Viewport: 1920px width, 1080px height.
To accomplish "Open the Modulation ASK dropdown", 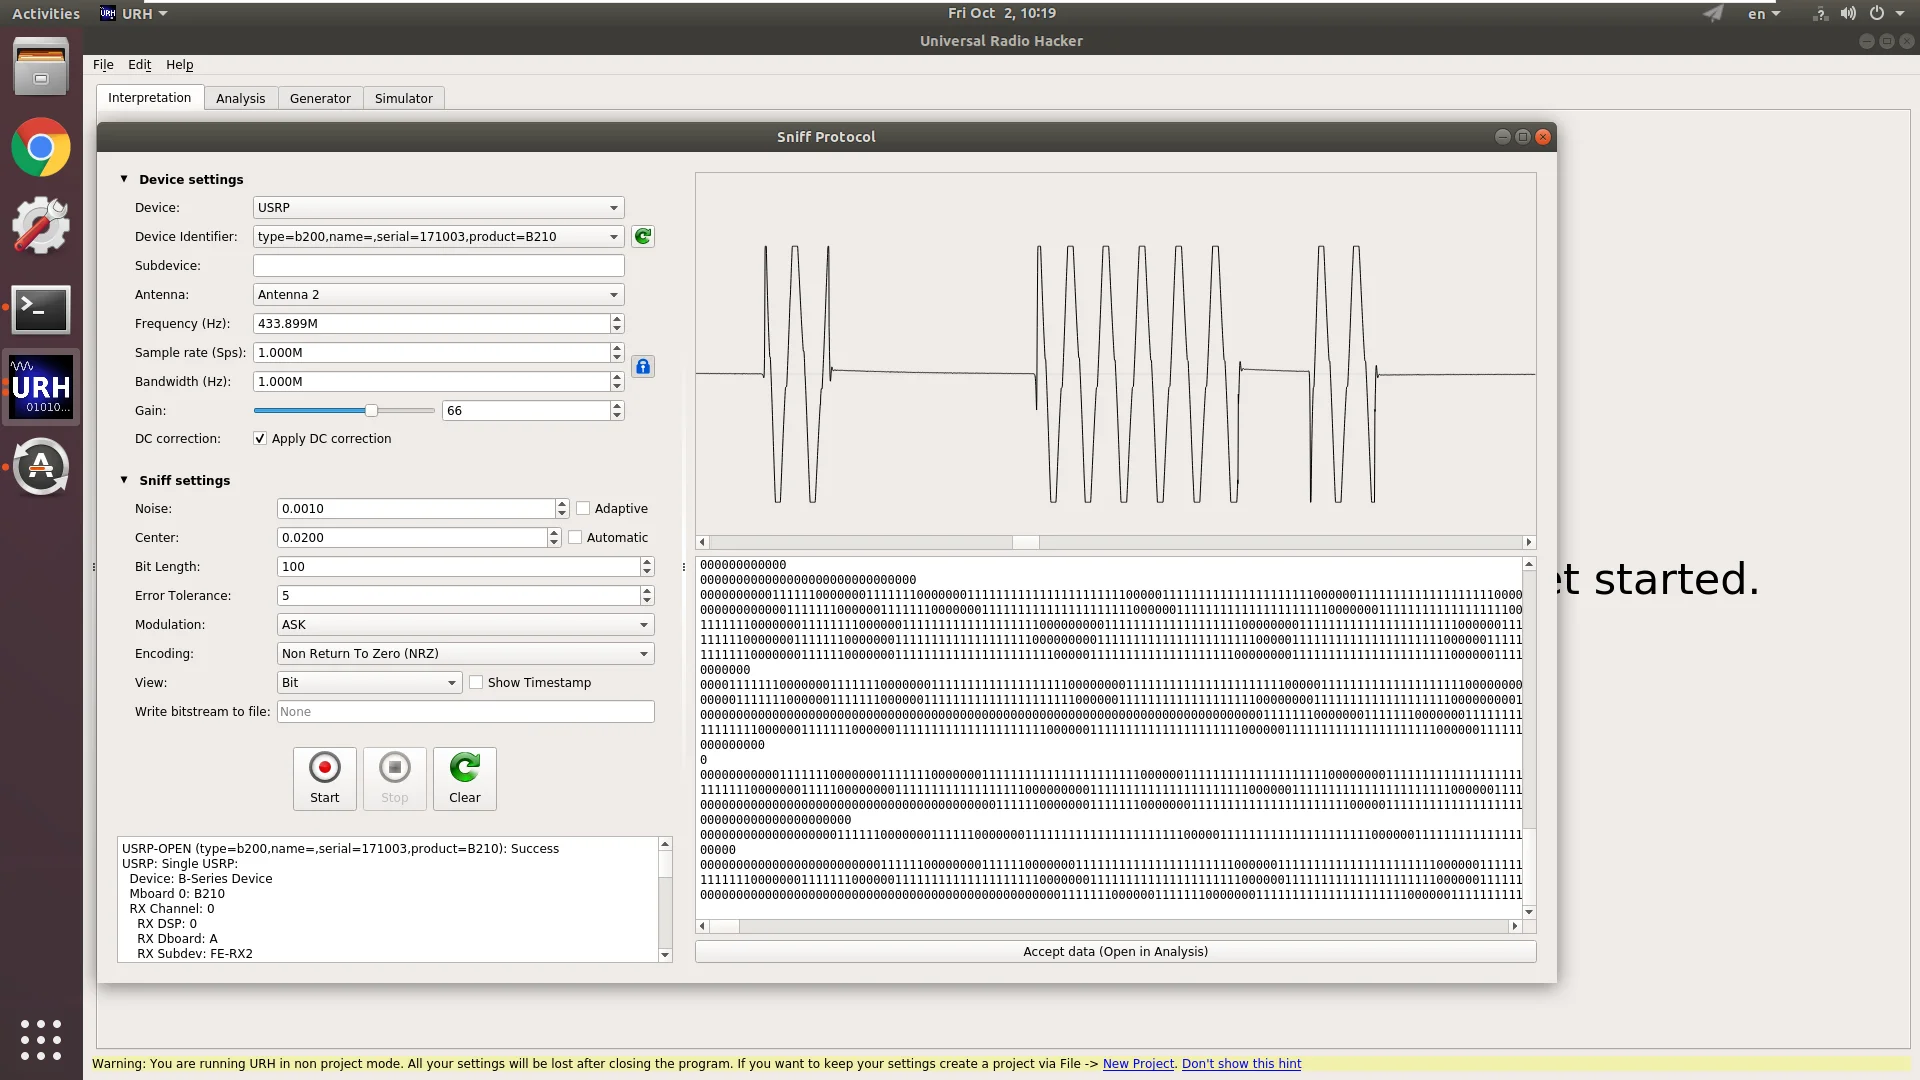I will [x=465, y=625].
